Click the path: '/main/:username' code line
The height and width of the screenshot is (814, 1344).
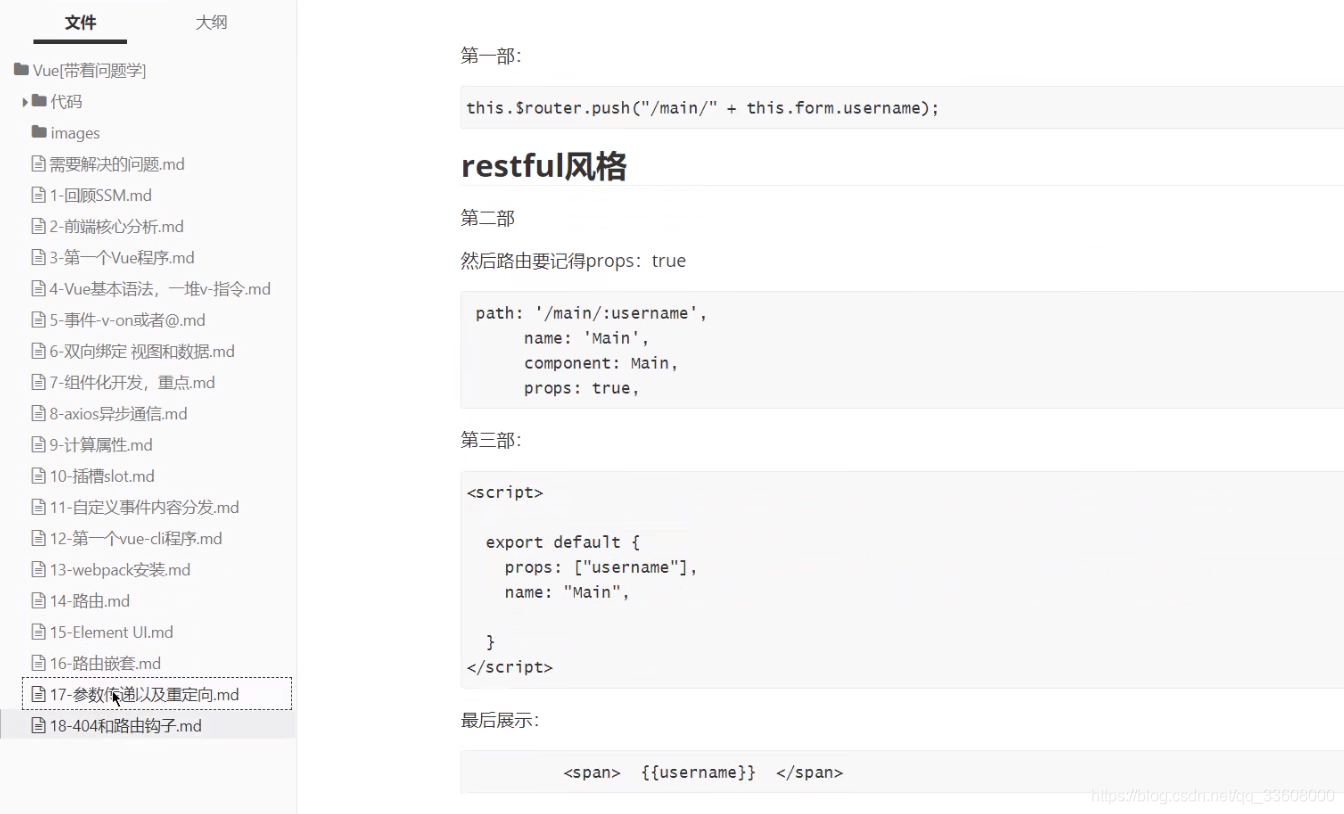591,313
